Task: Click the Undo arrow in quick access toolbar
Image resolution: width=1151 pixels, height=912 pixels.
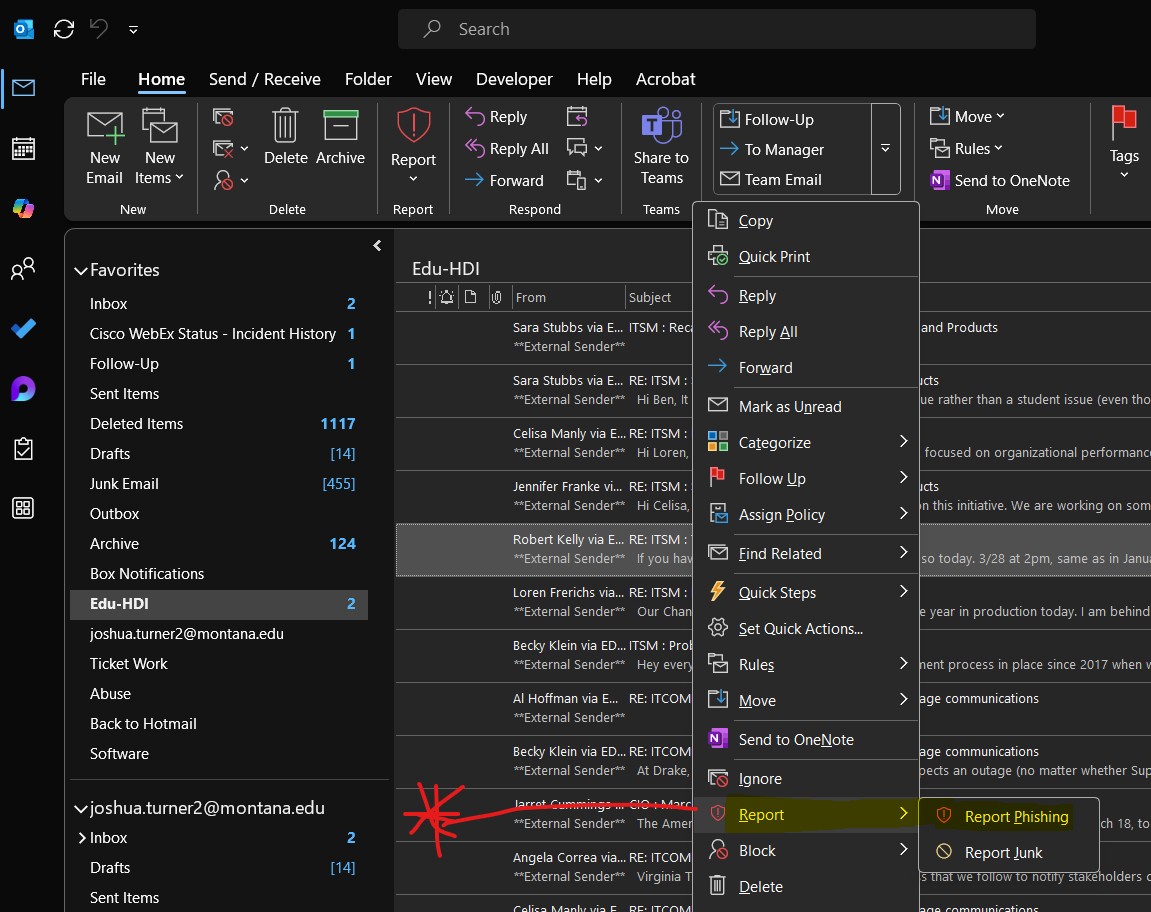Action: pyautogui.click(x=99, y=29)
